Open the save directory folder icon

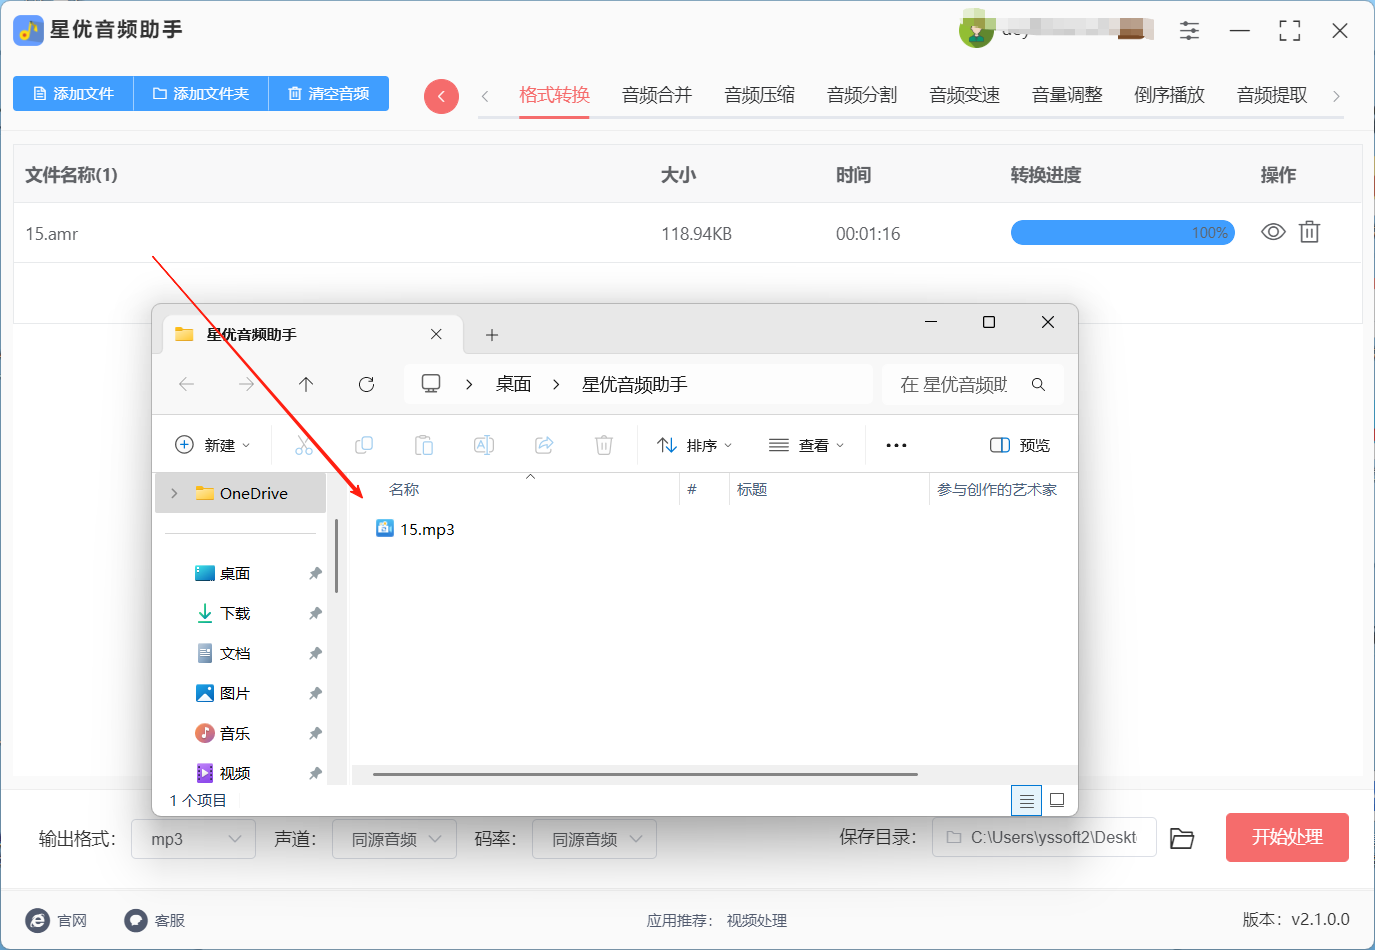[x=1182, y=838]
